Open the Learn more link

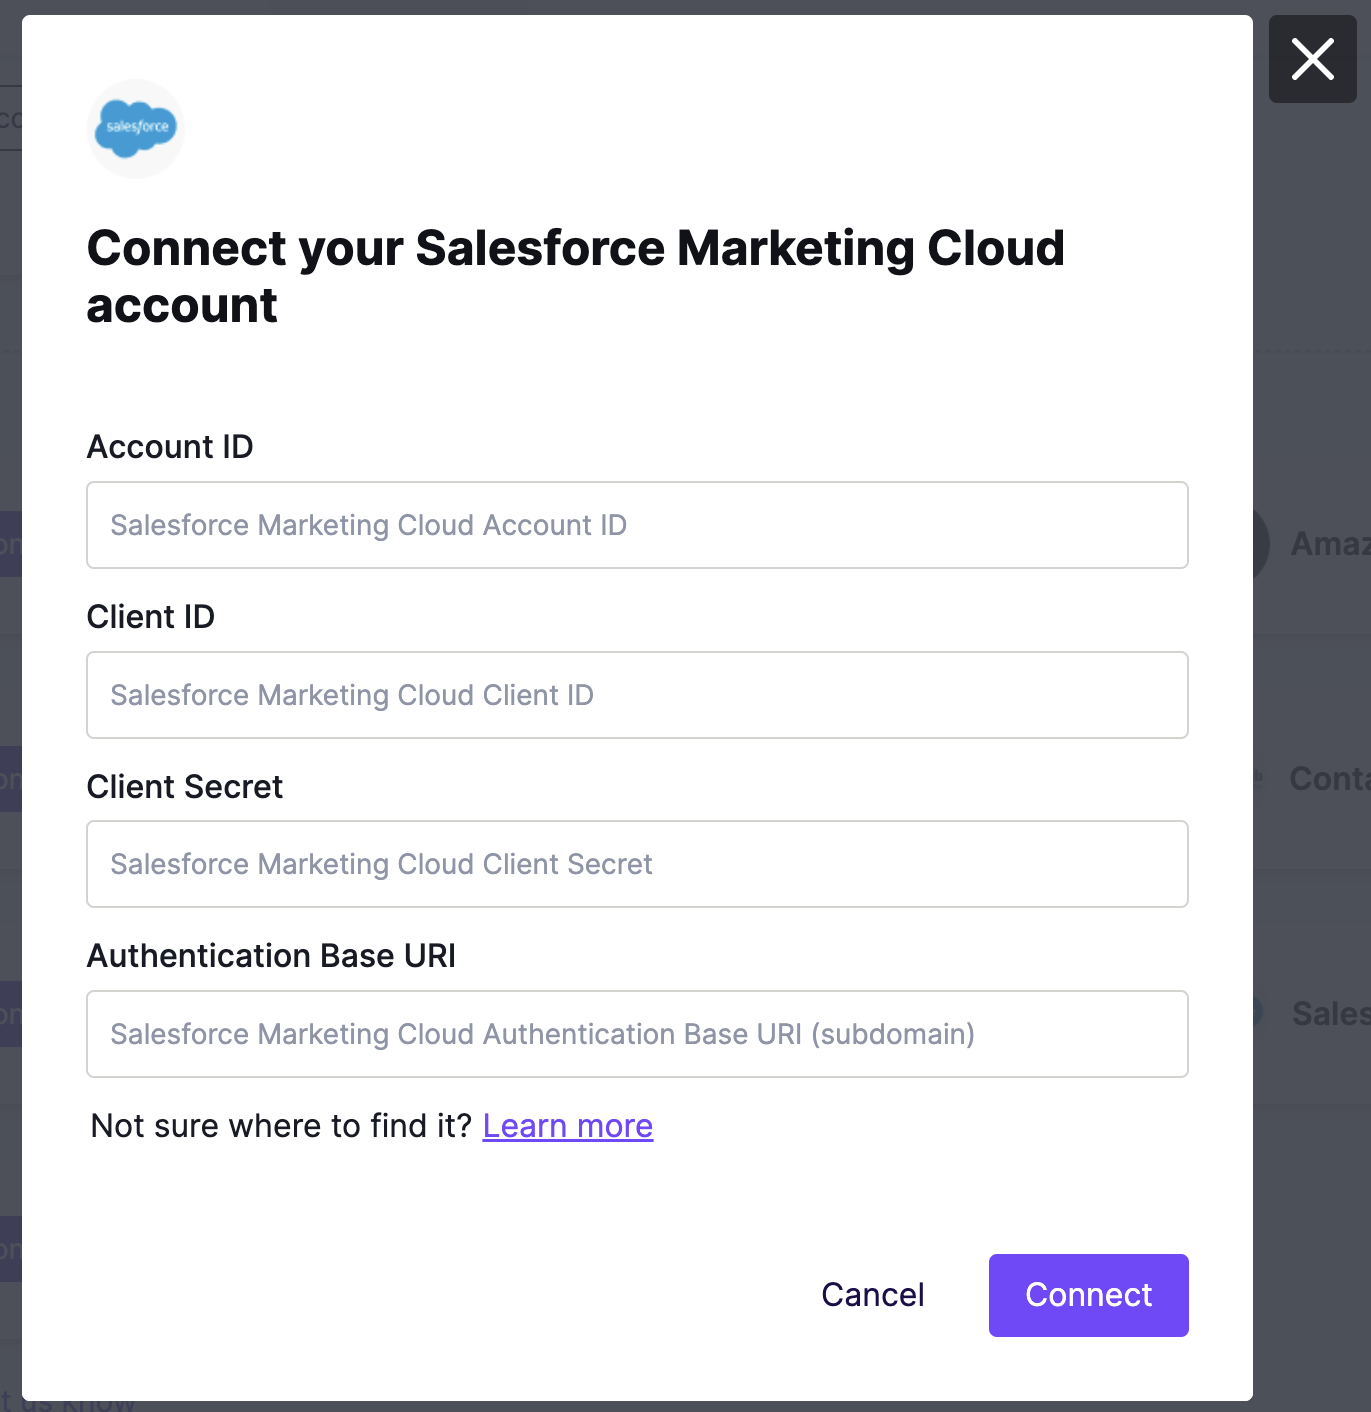click(568, 1126)
